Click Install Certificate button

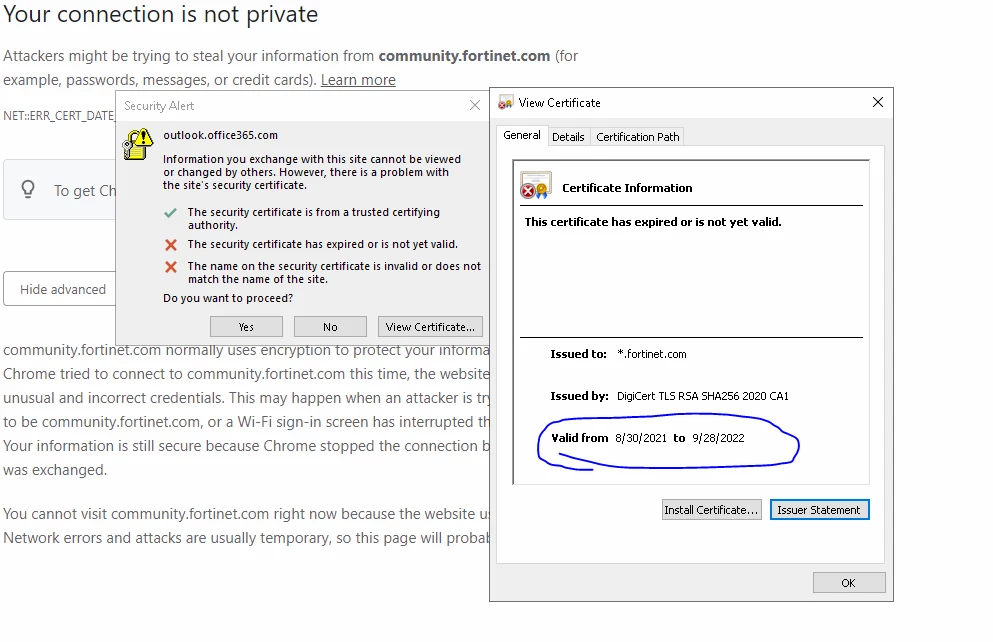[x=712, y=510]
